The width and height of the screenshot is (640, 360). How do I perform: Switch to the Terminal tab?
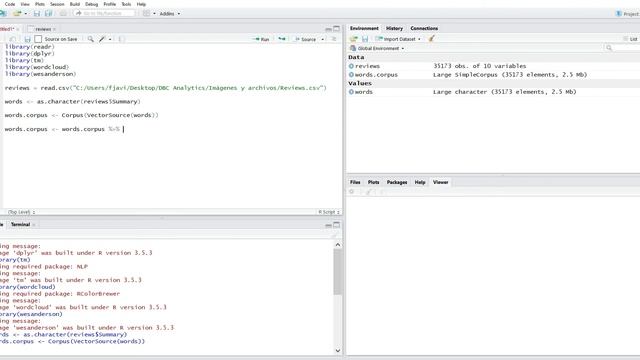tap(20, 224)
